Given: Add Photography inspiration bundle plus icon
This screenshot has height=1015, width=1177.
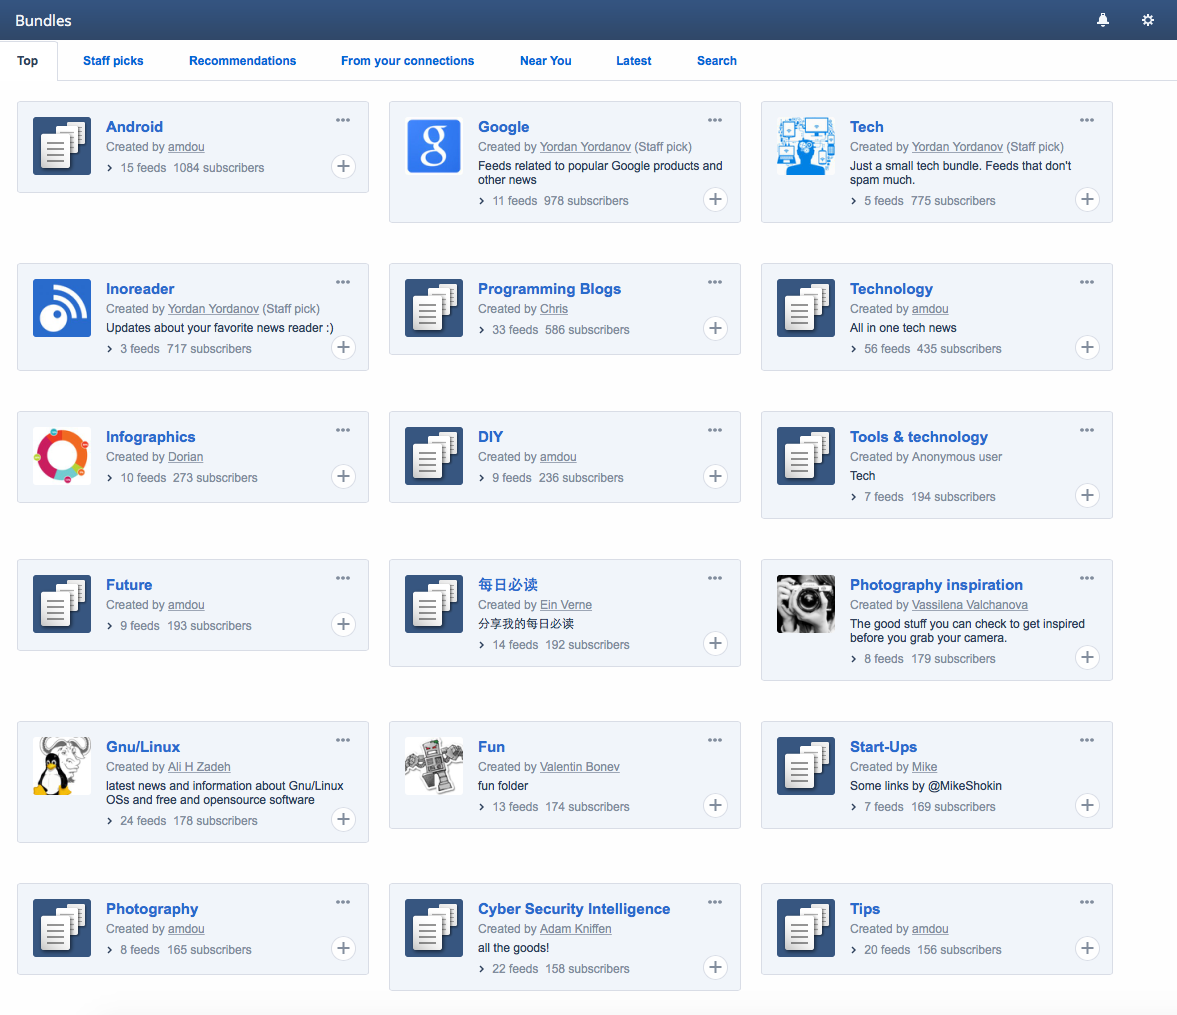Looking at the screenshot, I should 1087,657.
